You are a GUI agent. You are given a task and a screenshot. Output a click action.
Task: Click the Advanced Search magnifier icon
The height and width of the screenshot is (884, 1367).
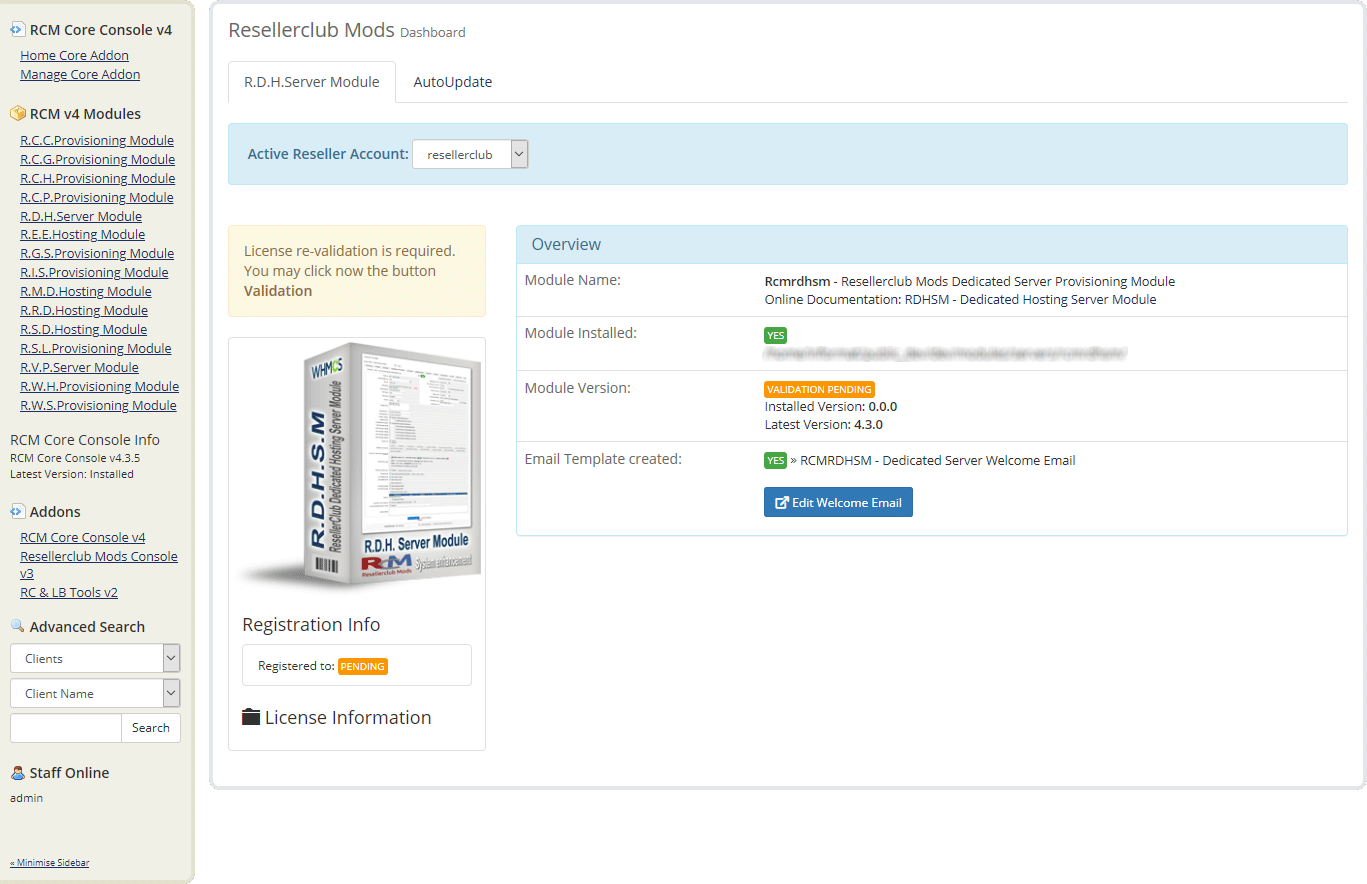point(17,627)
